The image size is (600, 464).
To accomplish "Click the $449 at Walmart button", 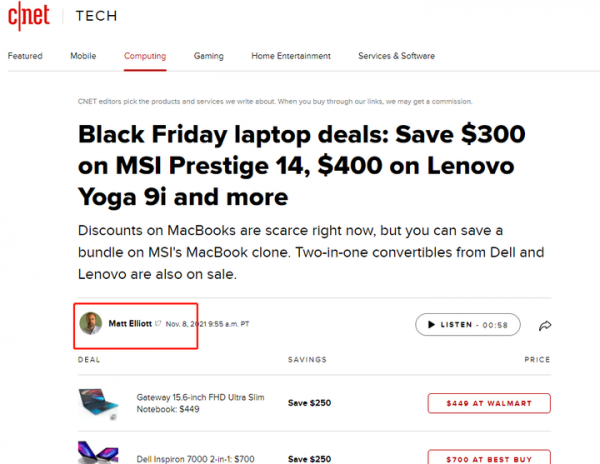I will tap(489, 403).
